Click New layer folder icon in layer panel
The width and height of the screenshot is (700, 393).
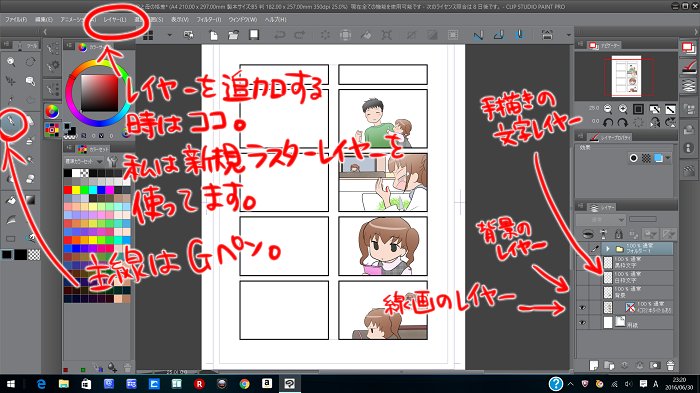pyautogui.click(x=609, y=365)
